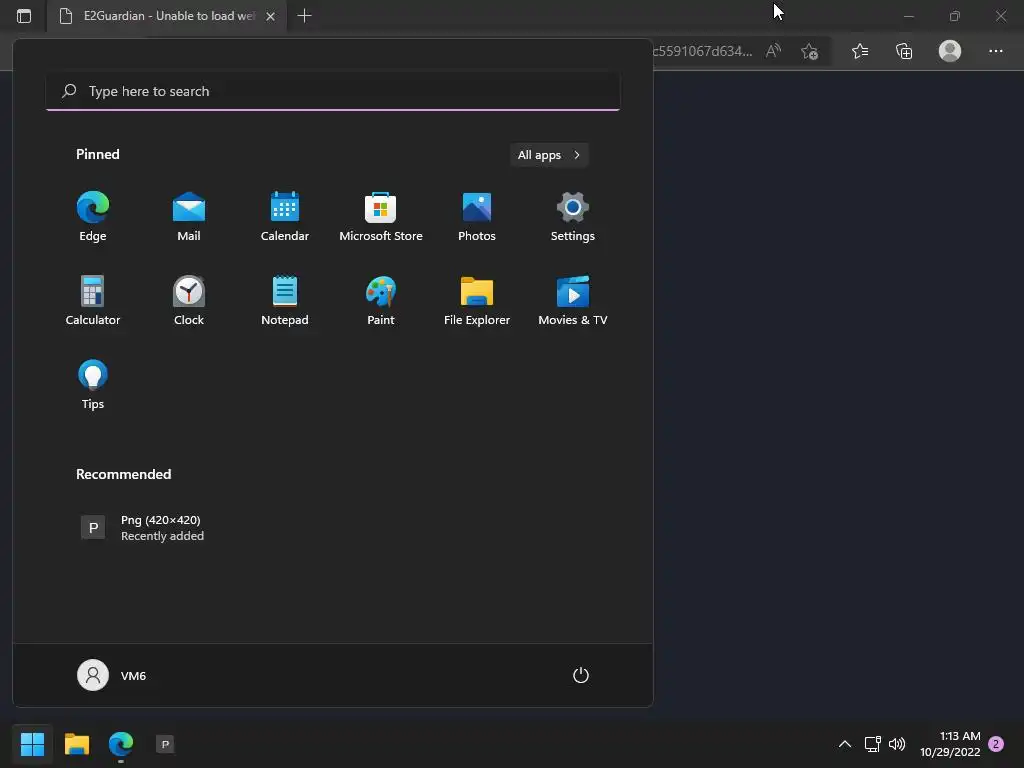Toggle Read aloud in Edge address bar

tap(773, 51)
